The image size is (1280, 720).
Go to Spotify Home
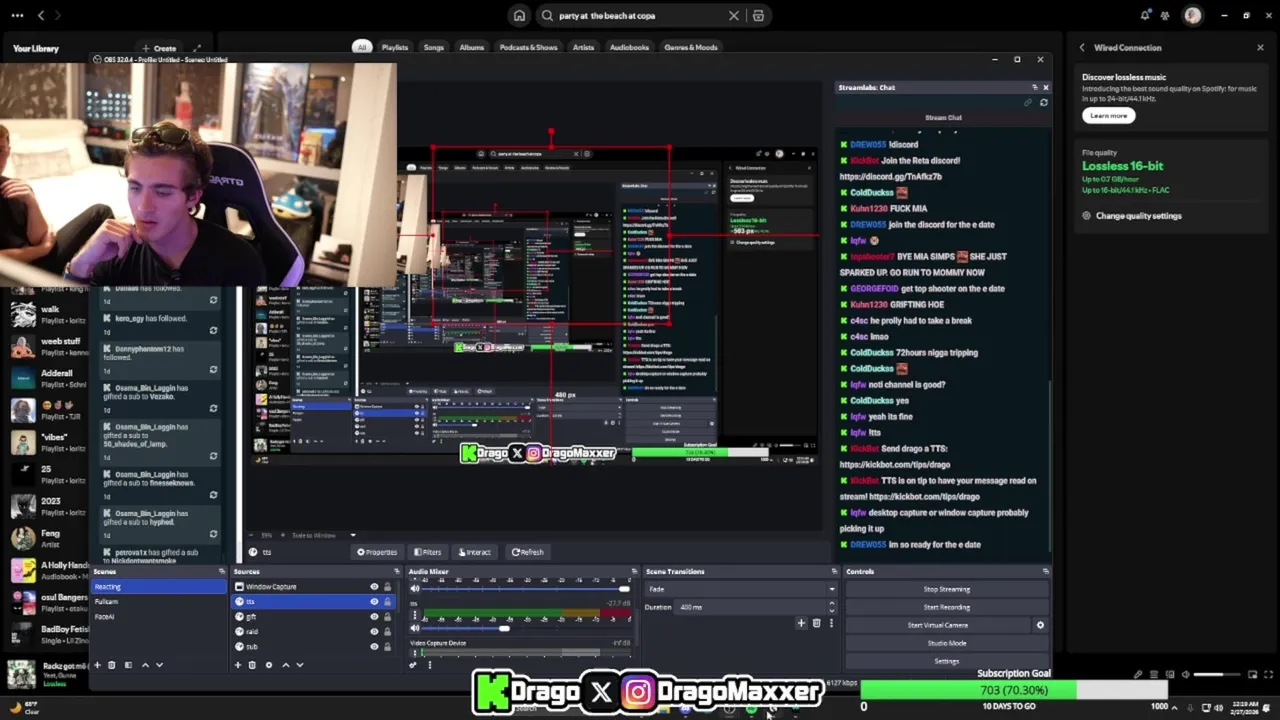point(519,15)
